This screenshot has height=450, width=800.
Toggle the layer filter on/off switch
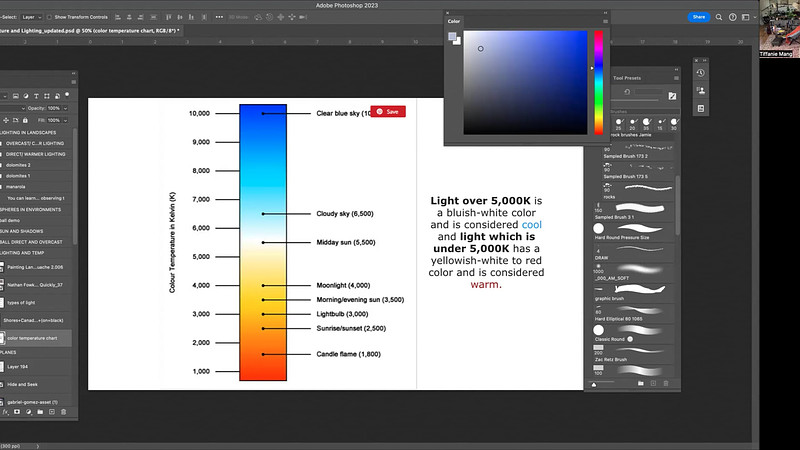67,95
